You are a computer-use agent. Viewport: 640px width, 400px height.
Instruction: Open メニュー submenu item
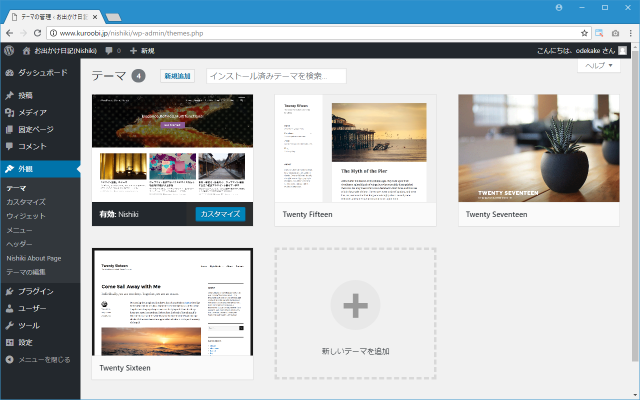(19, 230)
